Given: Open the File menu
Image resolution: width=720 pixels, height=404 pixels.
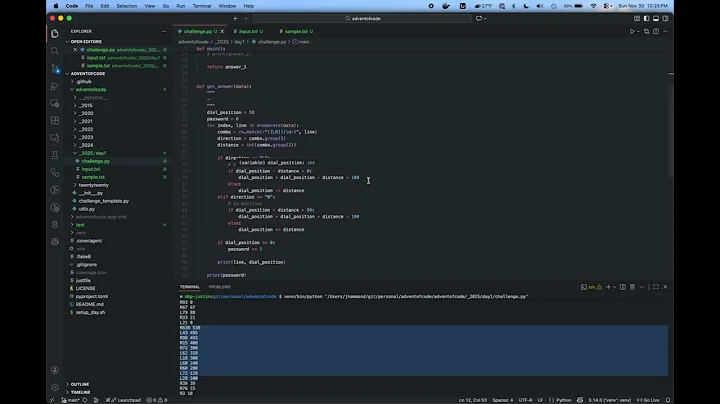Looking at the screenshot, I should 89,6.
